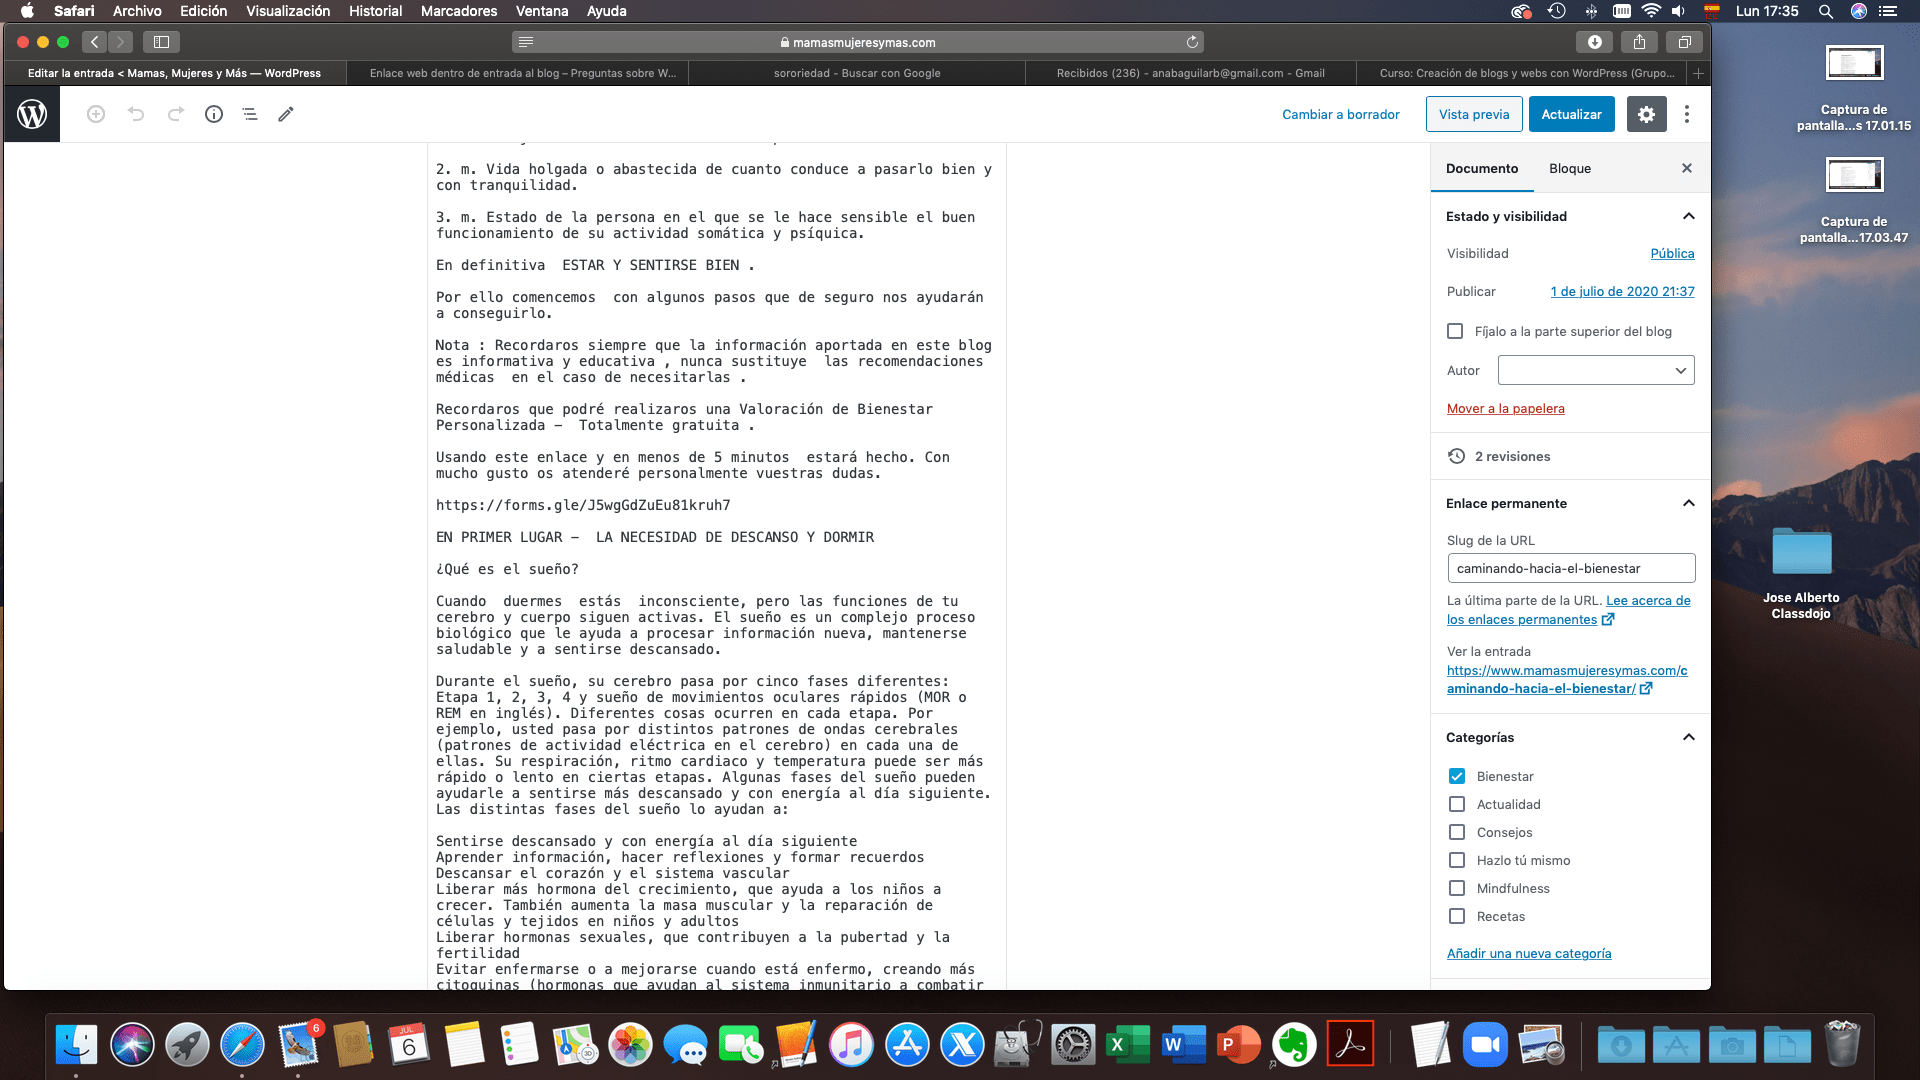Open Microsoft Excel from the dock
The width and height of the screenshot is (1920, 1080).
[1128, 1046]
